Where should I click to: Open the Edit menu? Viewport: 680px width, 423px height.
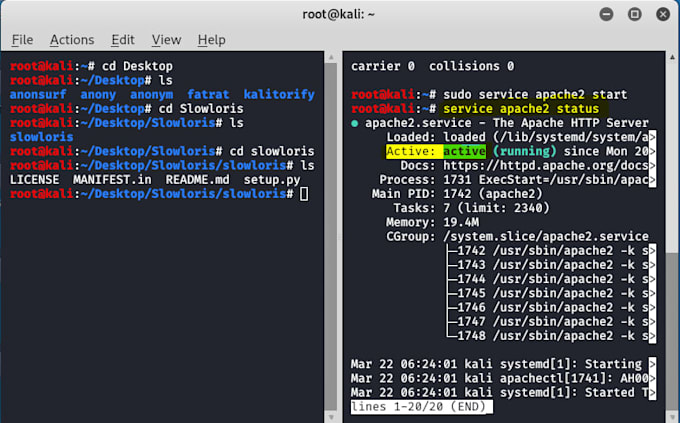pyautogui.click(x=123, y=40)
